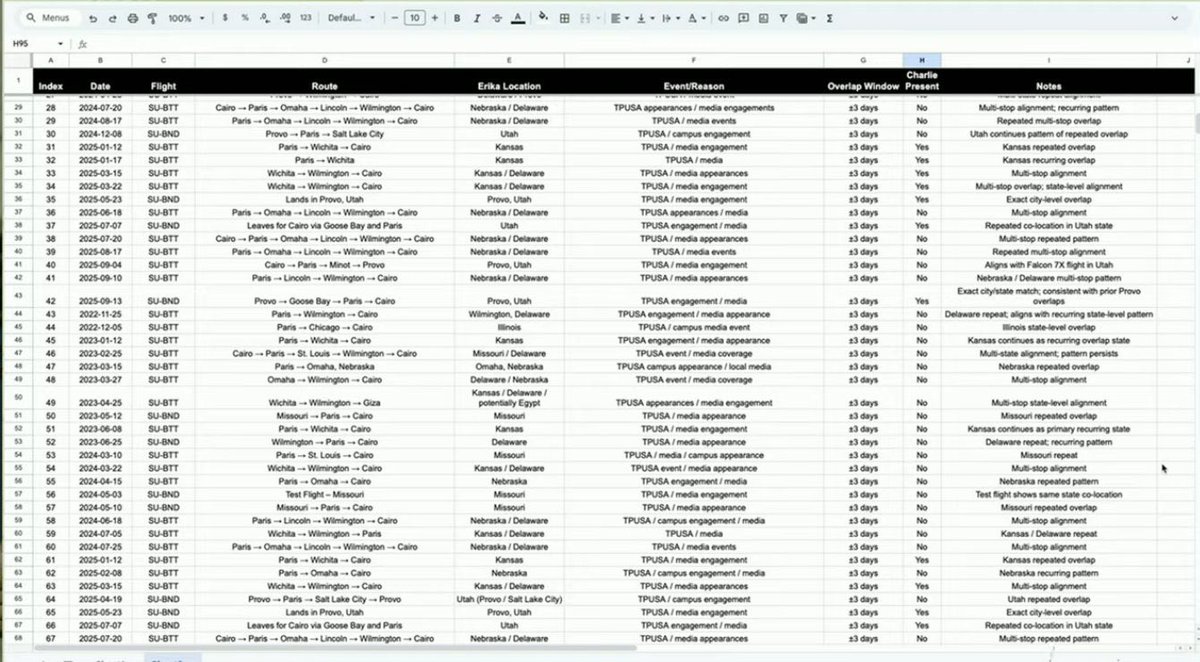1200x662 pixels.
Task: Open the Default font dropdown
Action: [350, 18]
